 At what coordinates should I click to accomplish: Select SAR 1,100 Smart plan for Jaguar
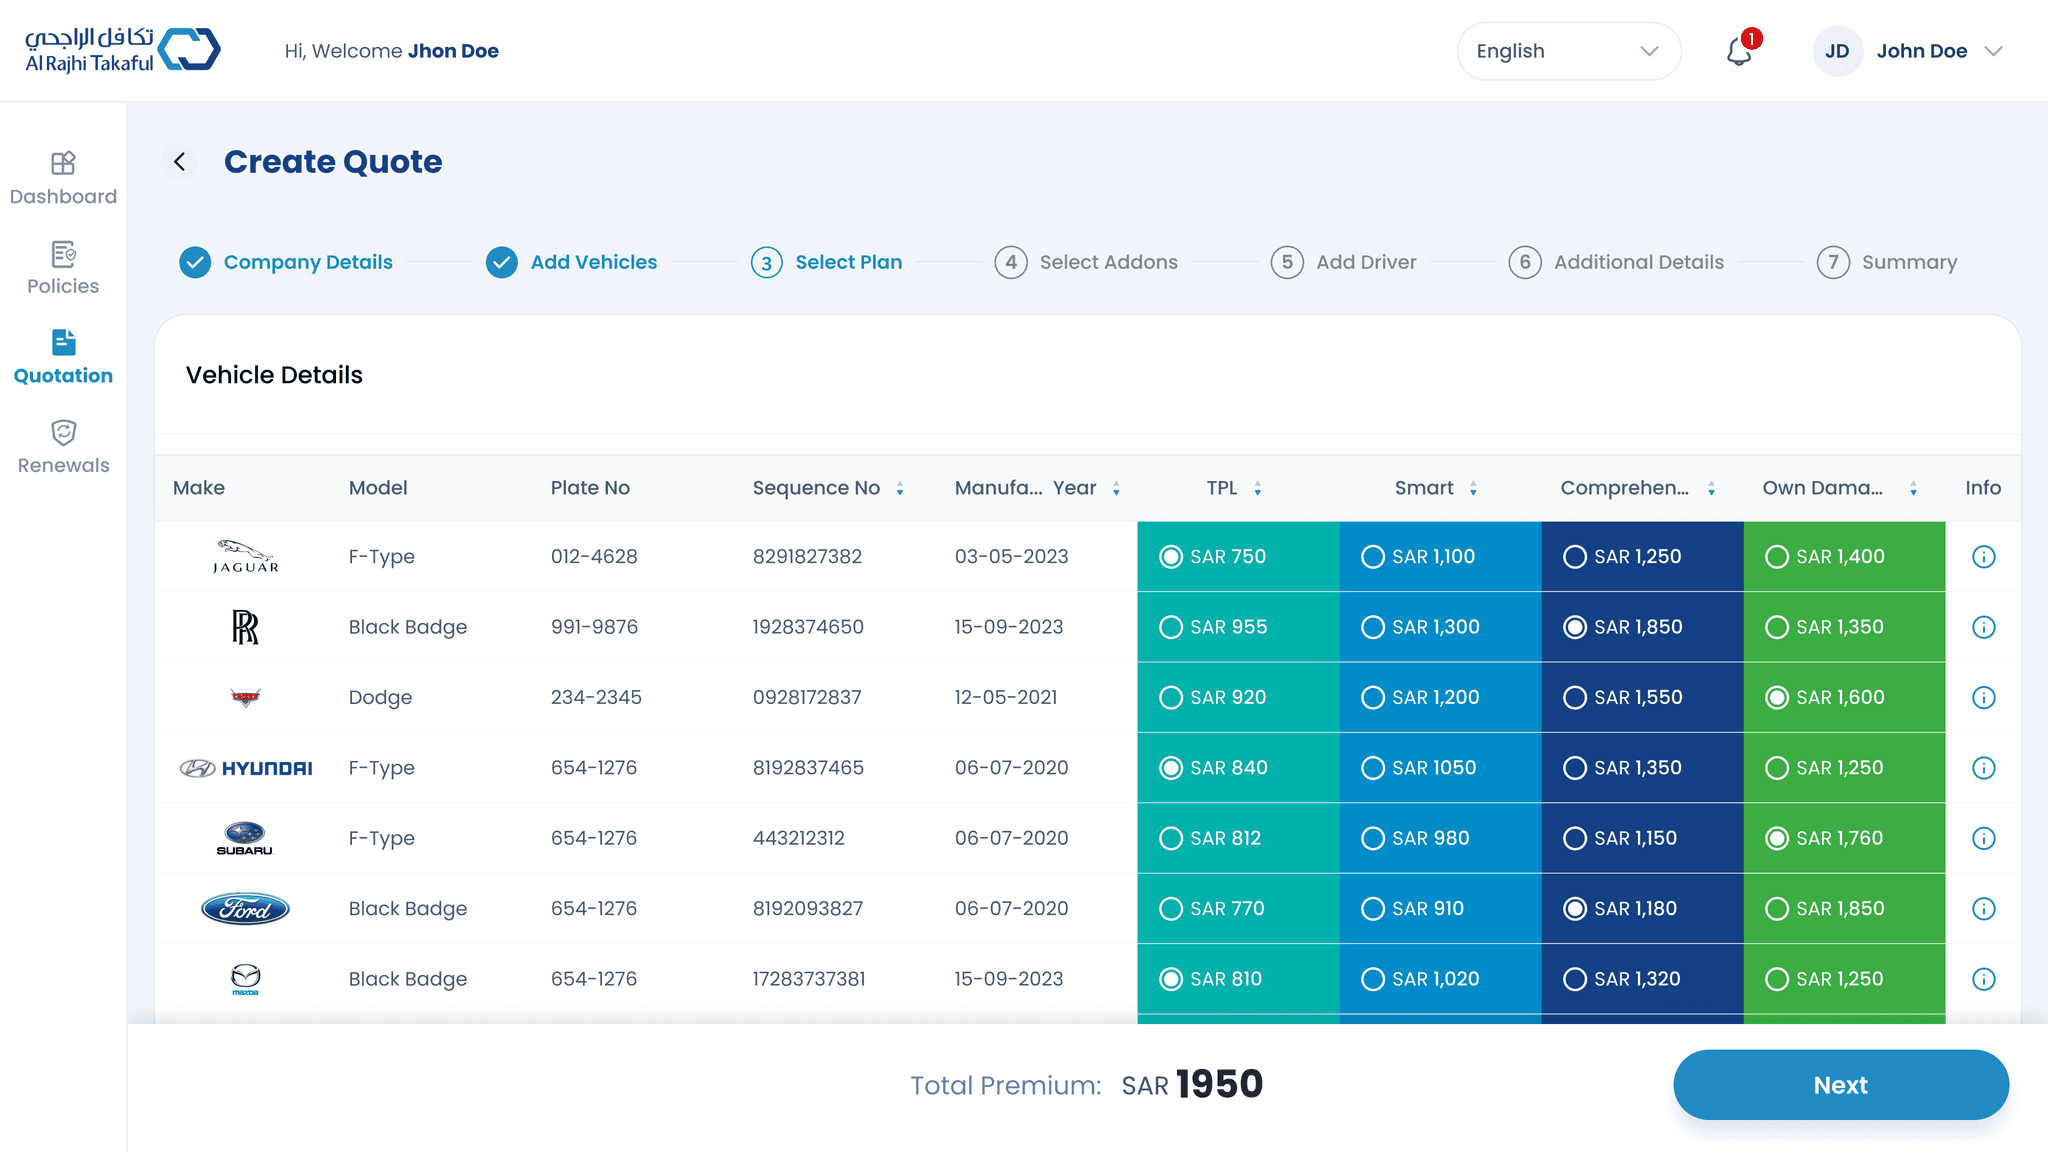pyautogui.click(x=1373, y=557)
